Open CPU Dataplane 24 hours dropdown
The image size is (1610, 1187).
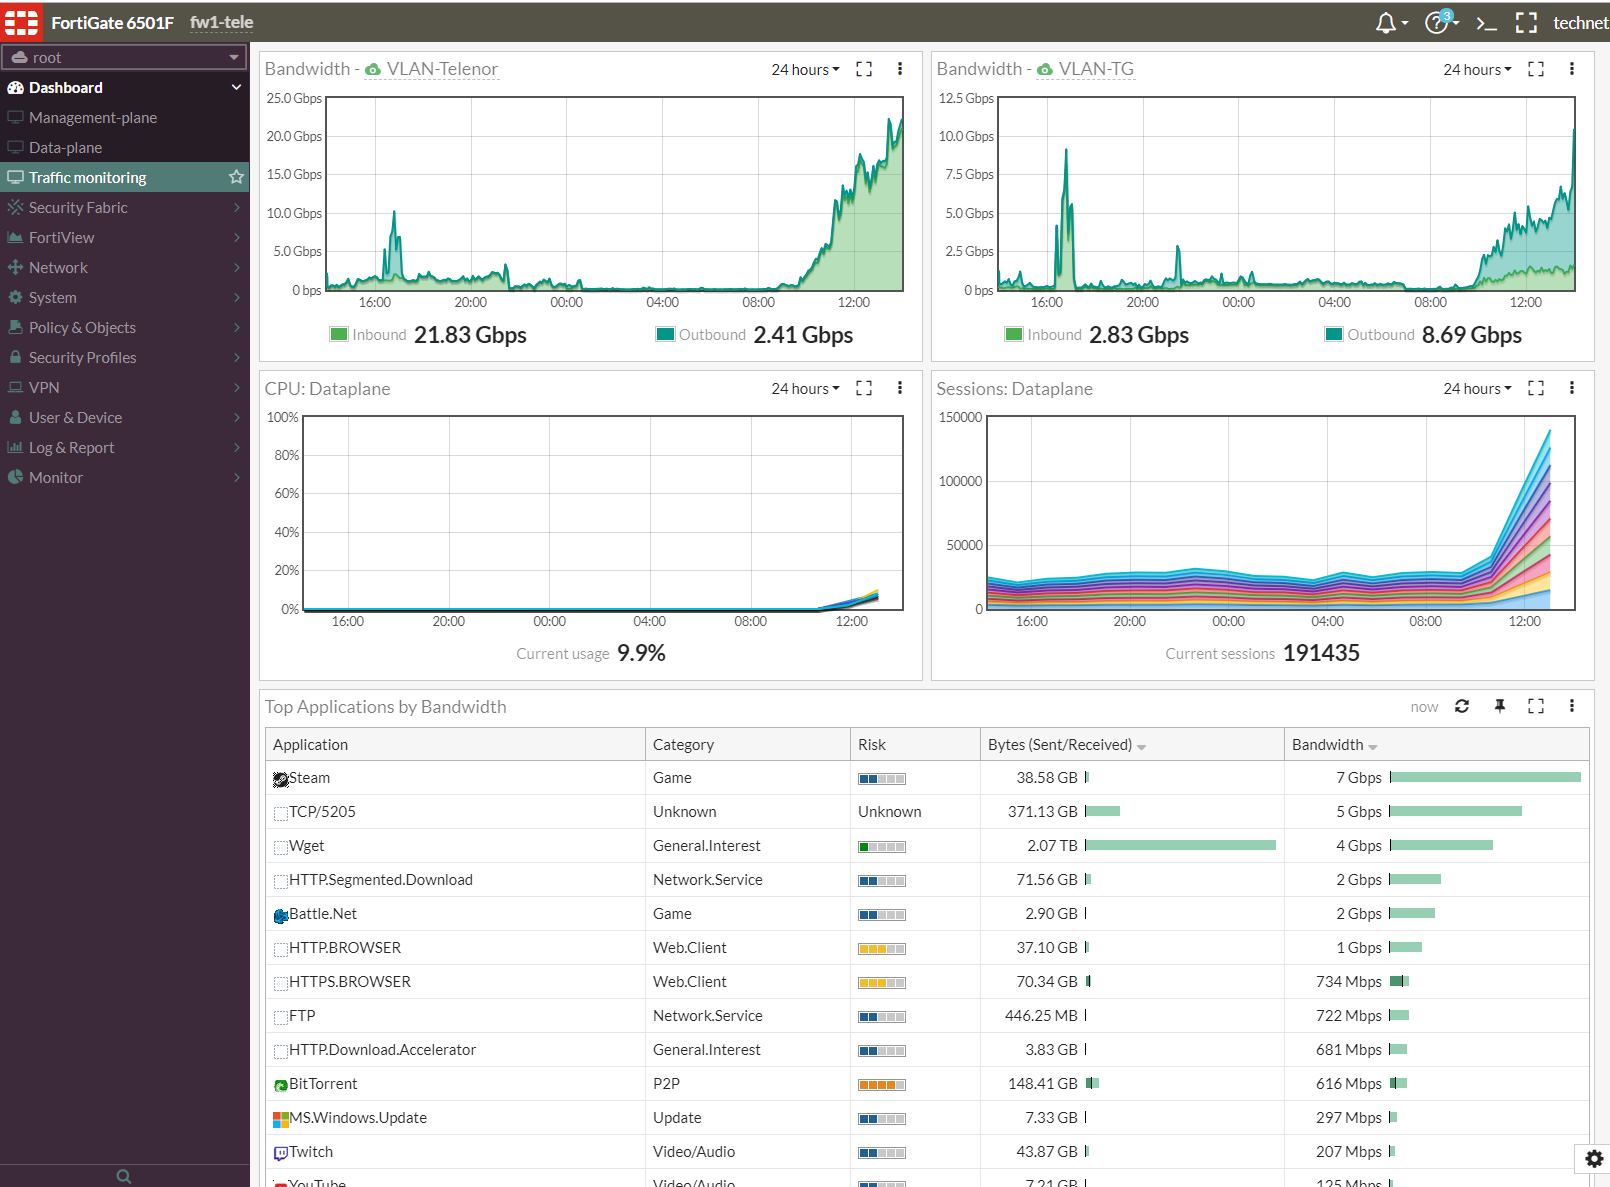pyautogui.click(x=805, y=388)
